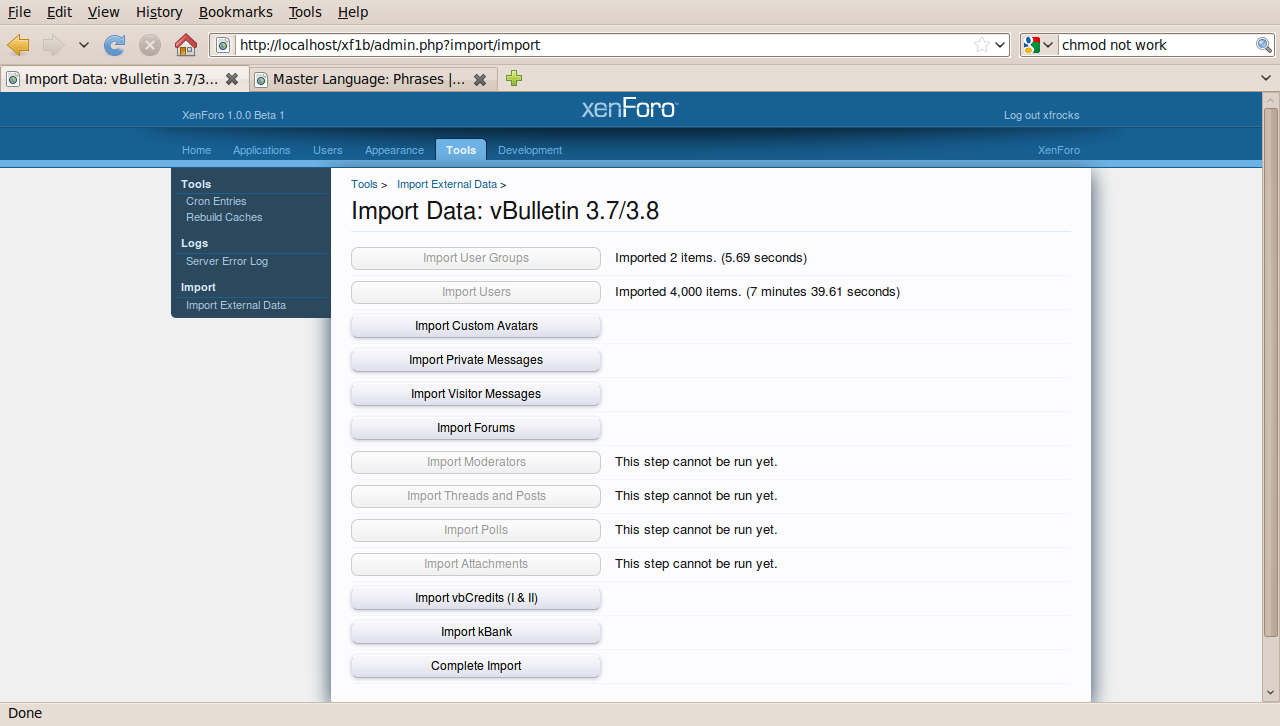Open the Appearance admin tab
The image size is (1280, 726).
click(x=394, y=150)
